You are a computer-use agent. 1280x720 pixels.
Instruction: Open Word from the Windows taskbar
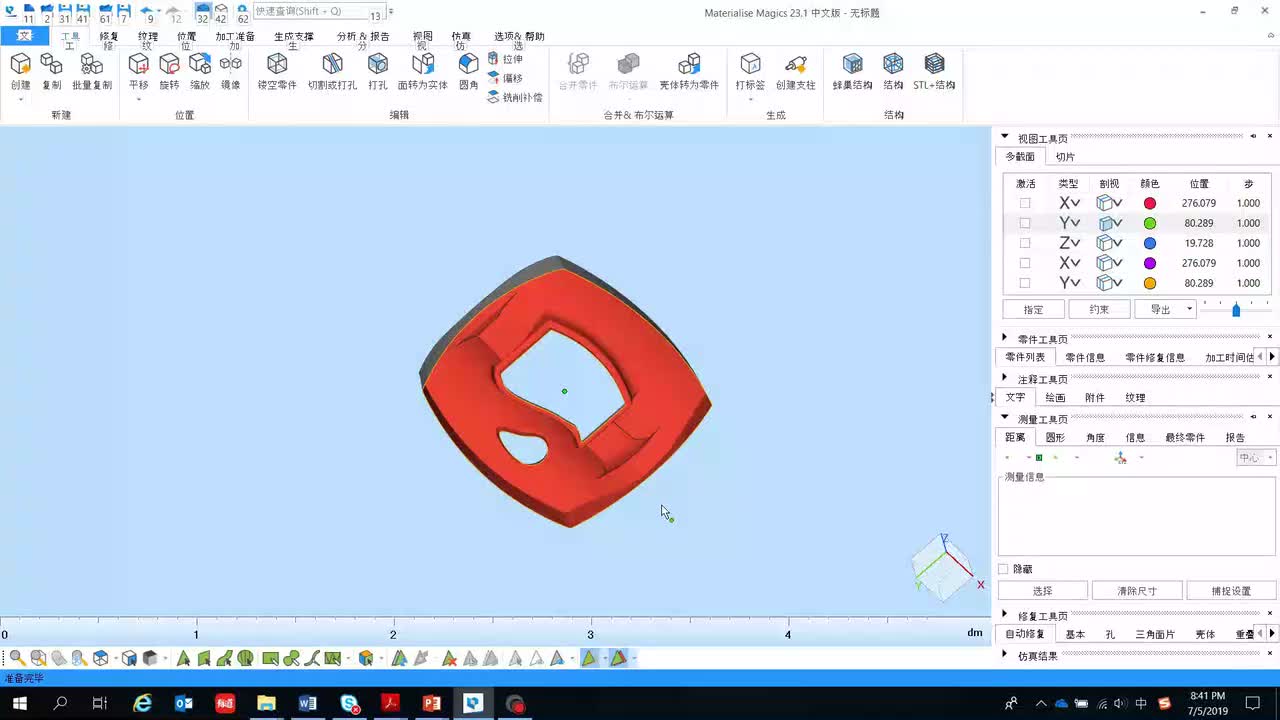point(307,703)
